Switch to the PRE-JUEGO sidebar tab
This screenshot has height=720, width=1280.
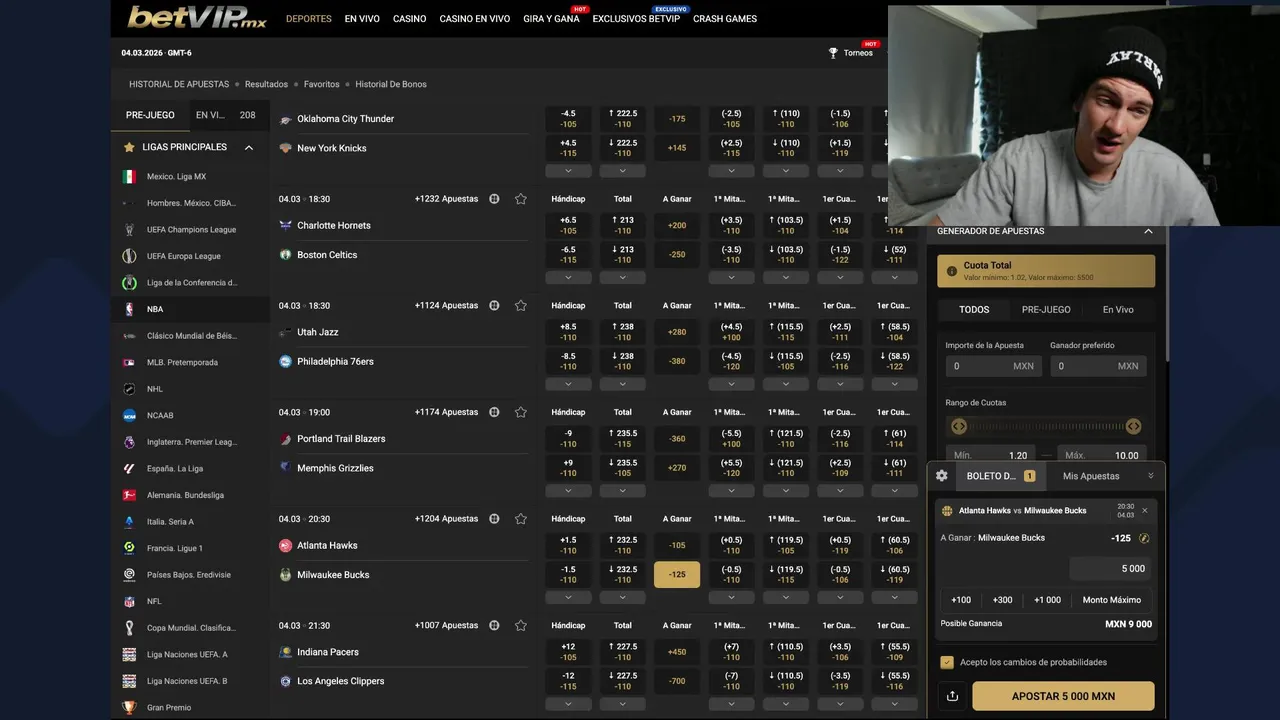[x=150, y=115]
